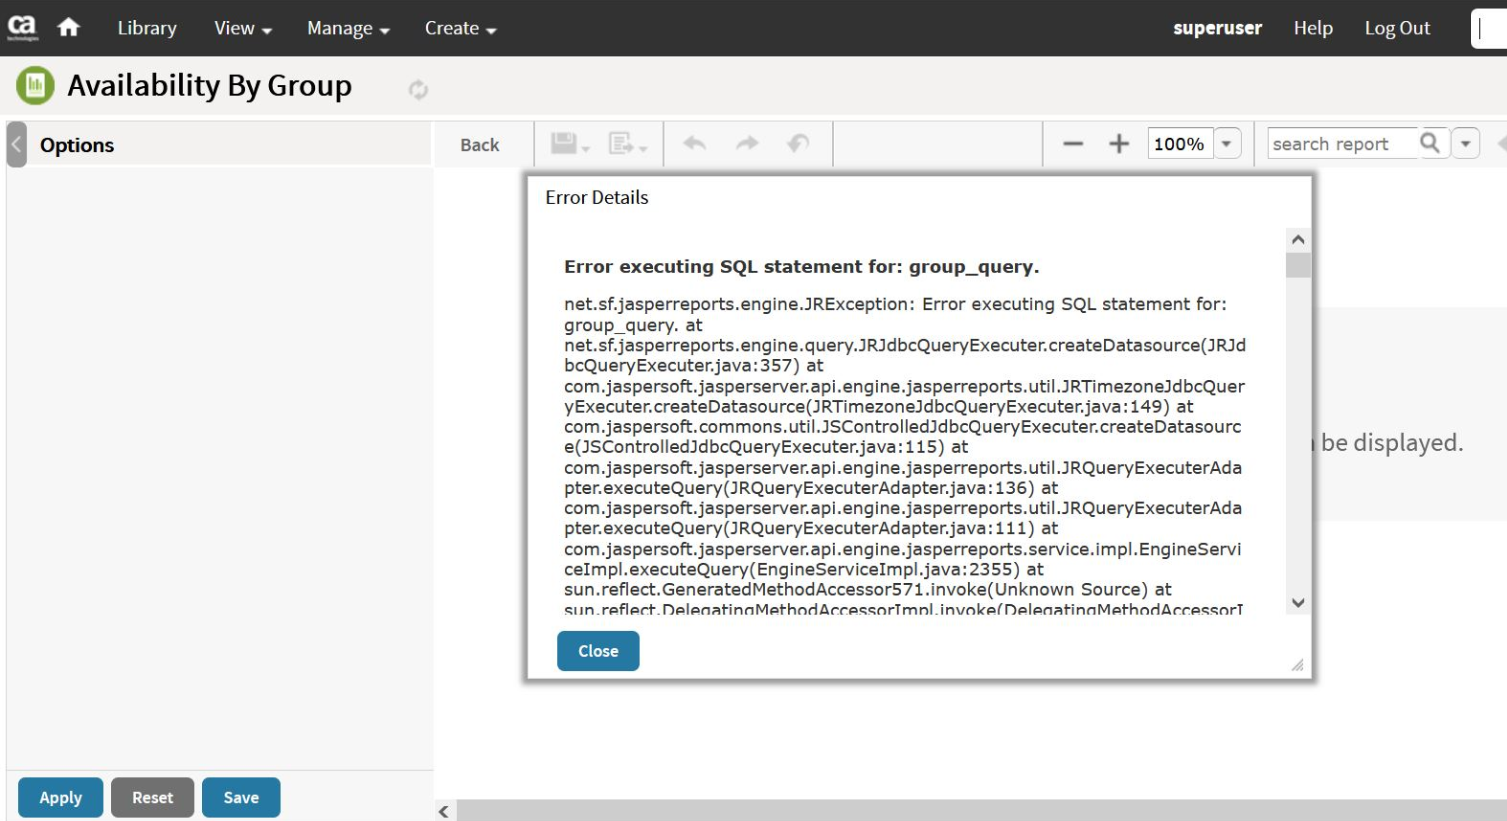The height and width of the screenshot is (821, 1507).
Task: Open the Manage menu
Action: (347, 28)
